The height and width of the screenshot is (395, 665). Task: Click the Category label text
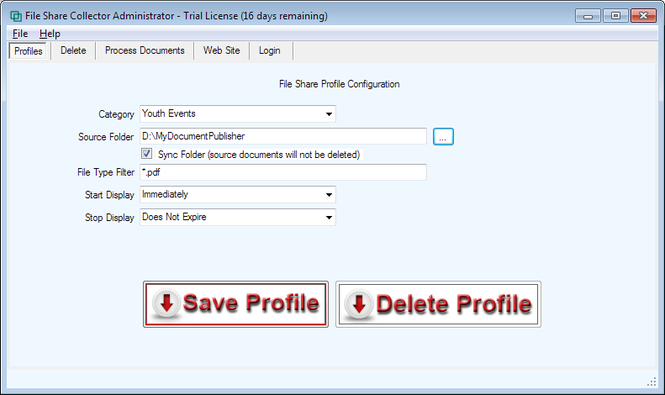(x=116, y=114)
